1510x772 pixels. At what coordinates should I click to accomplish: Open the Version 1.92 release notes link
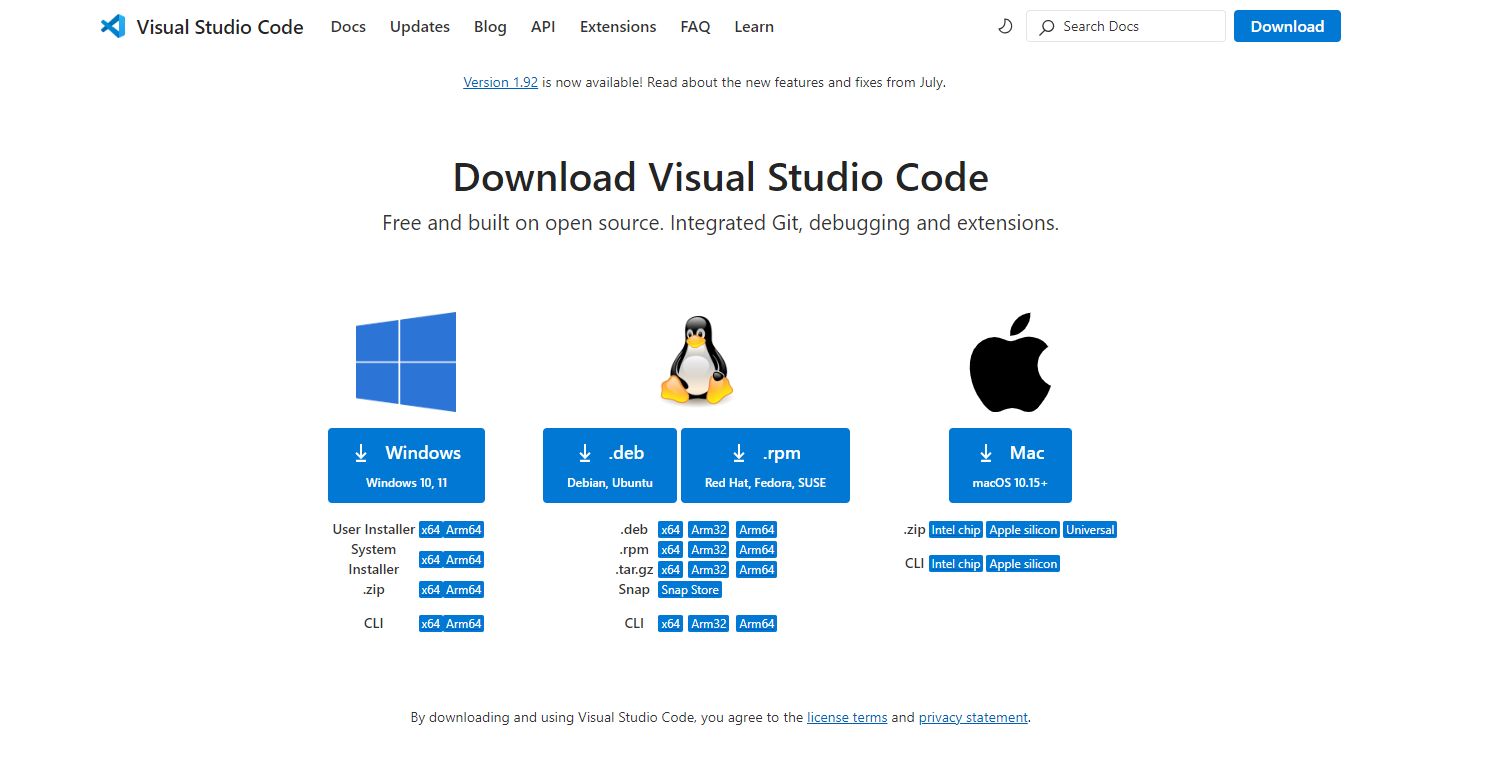[500, 82]
